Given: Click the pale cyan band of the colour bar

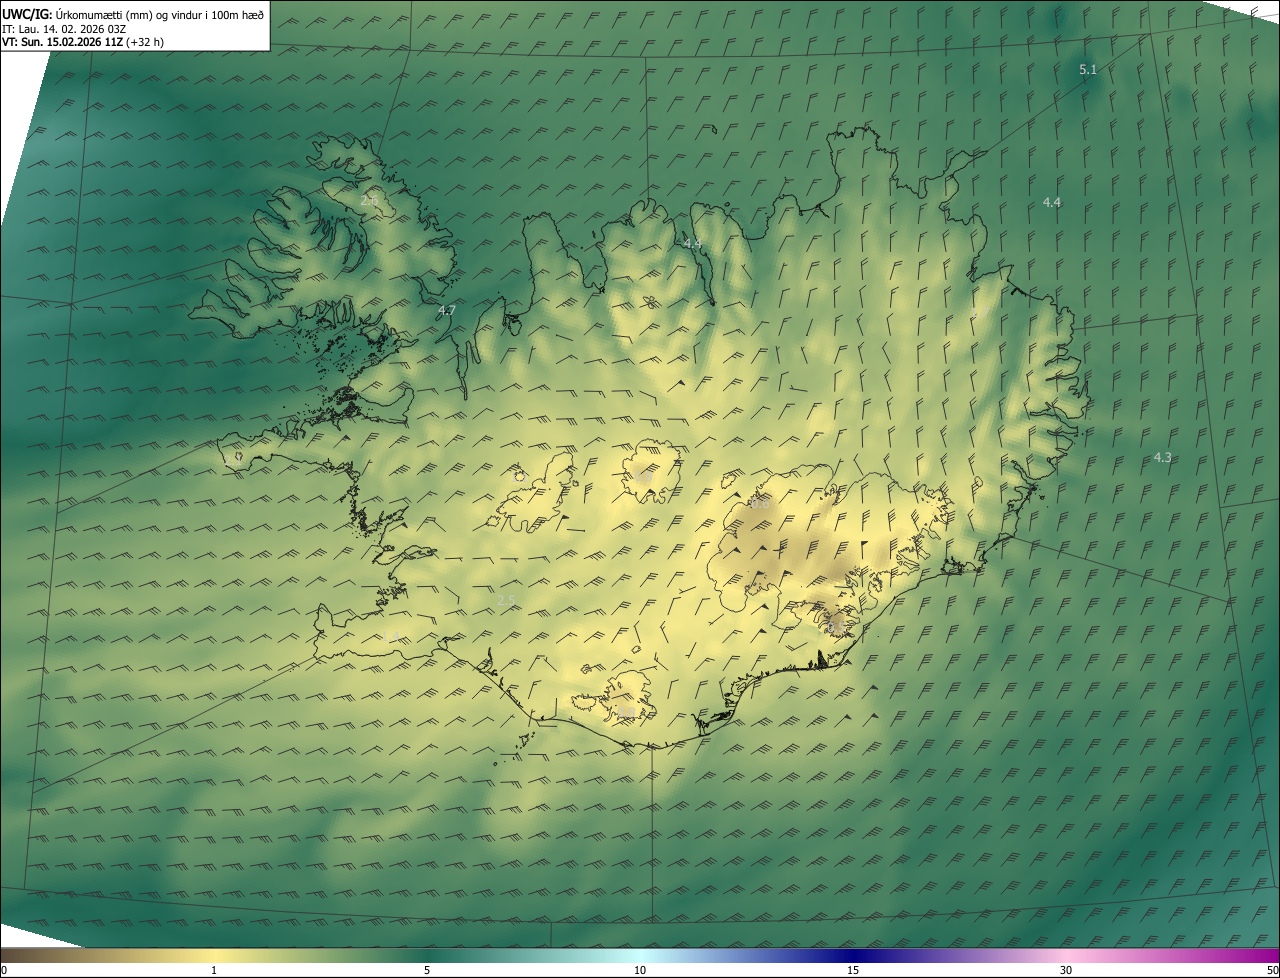Looking at the screenshot, I should tap(640, 955).
